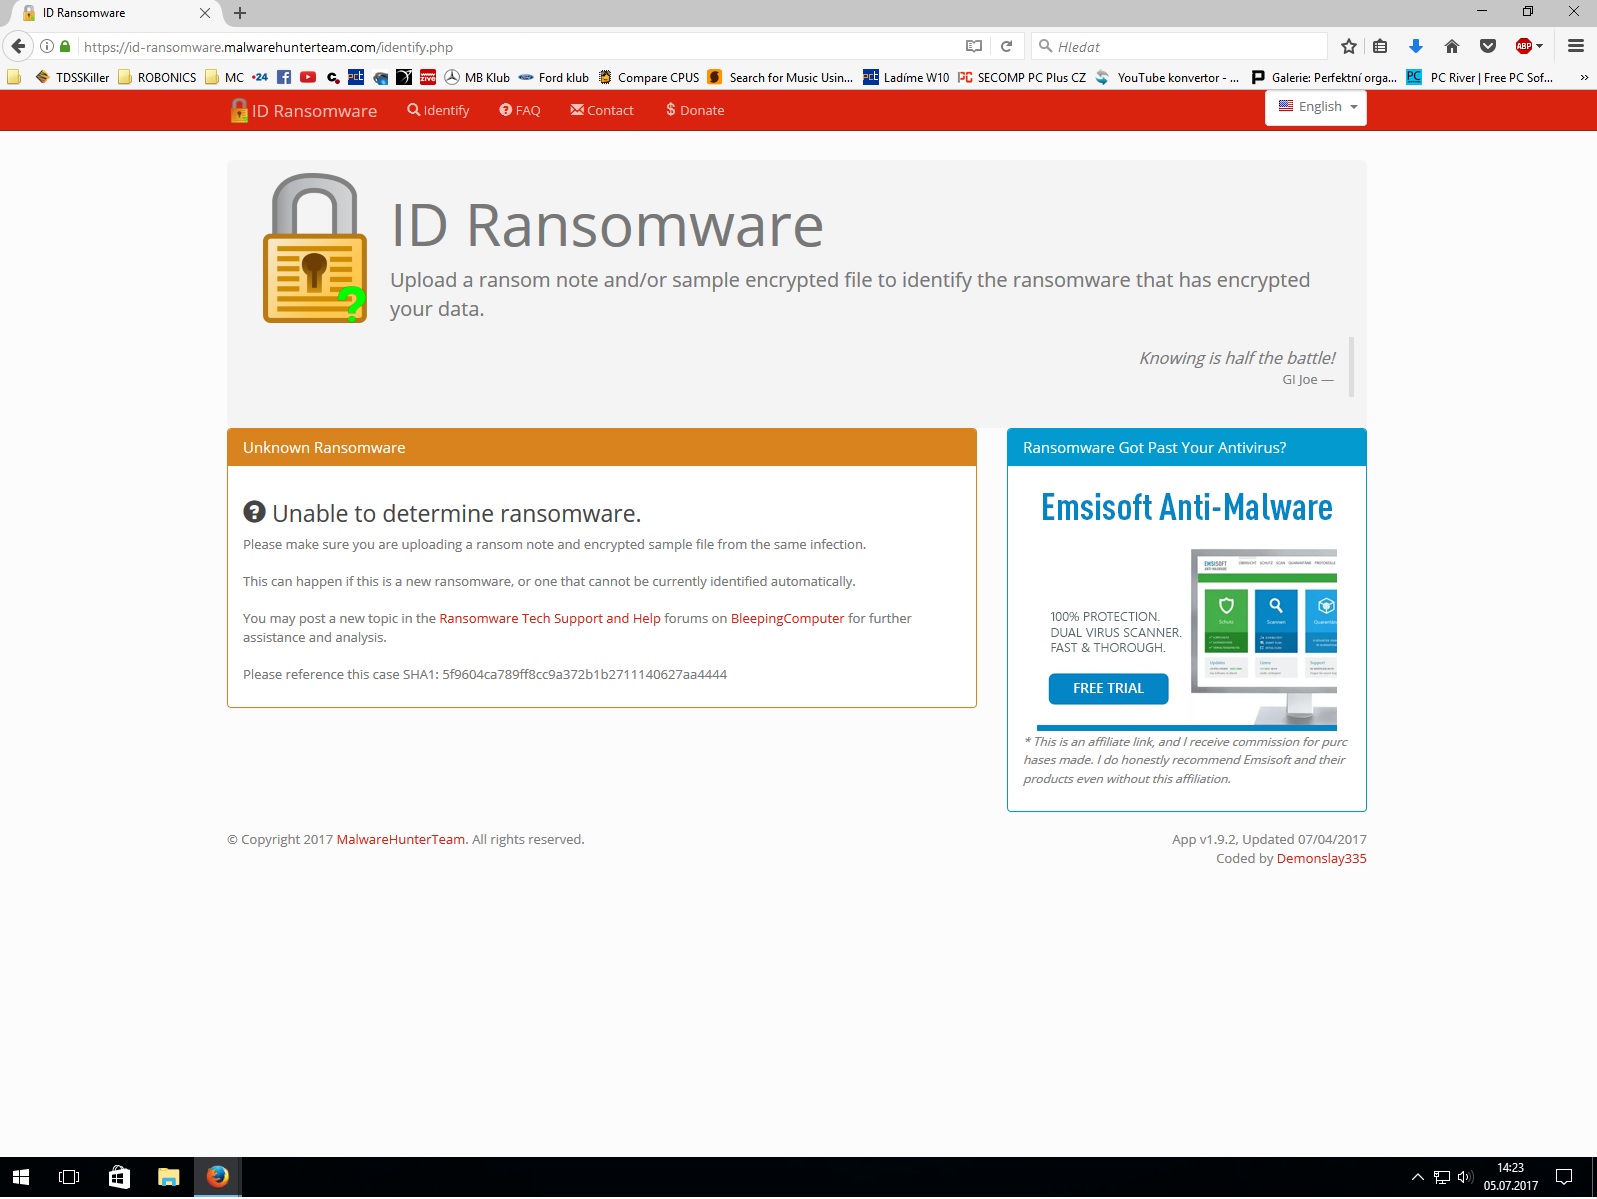Open the Windows Store taskbar icon
The image size is (1597, 1199).
coord(119,1177)
